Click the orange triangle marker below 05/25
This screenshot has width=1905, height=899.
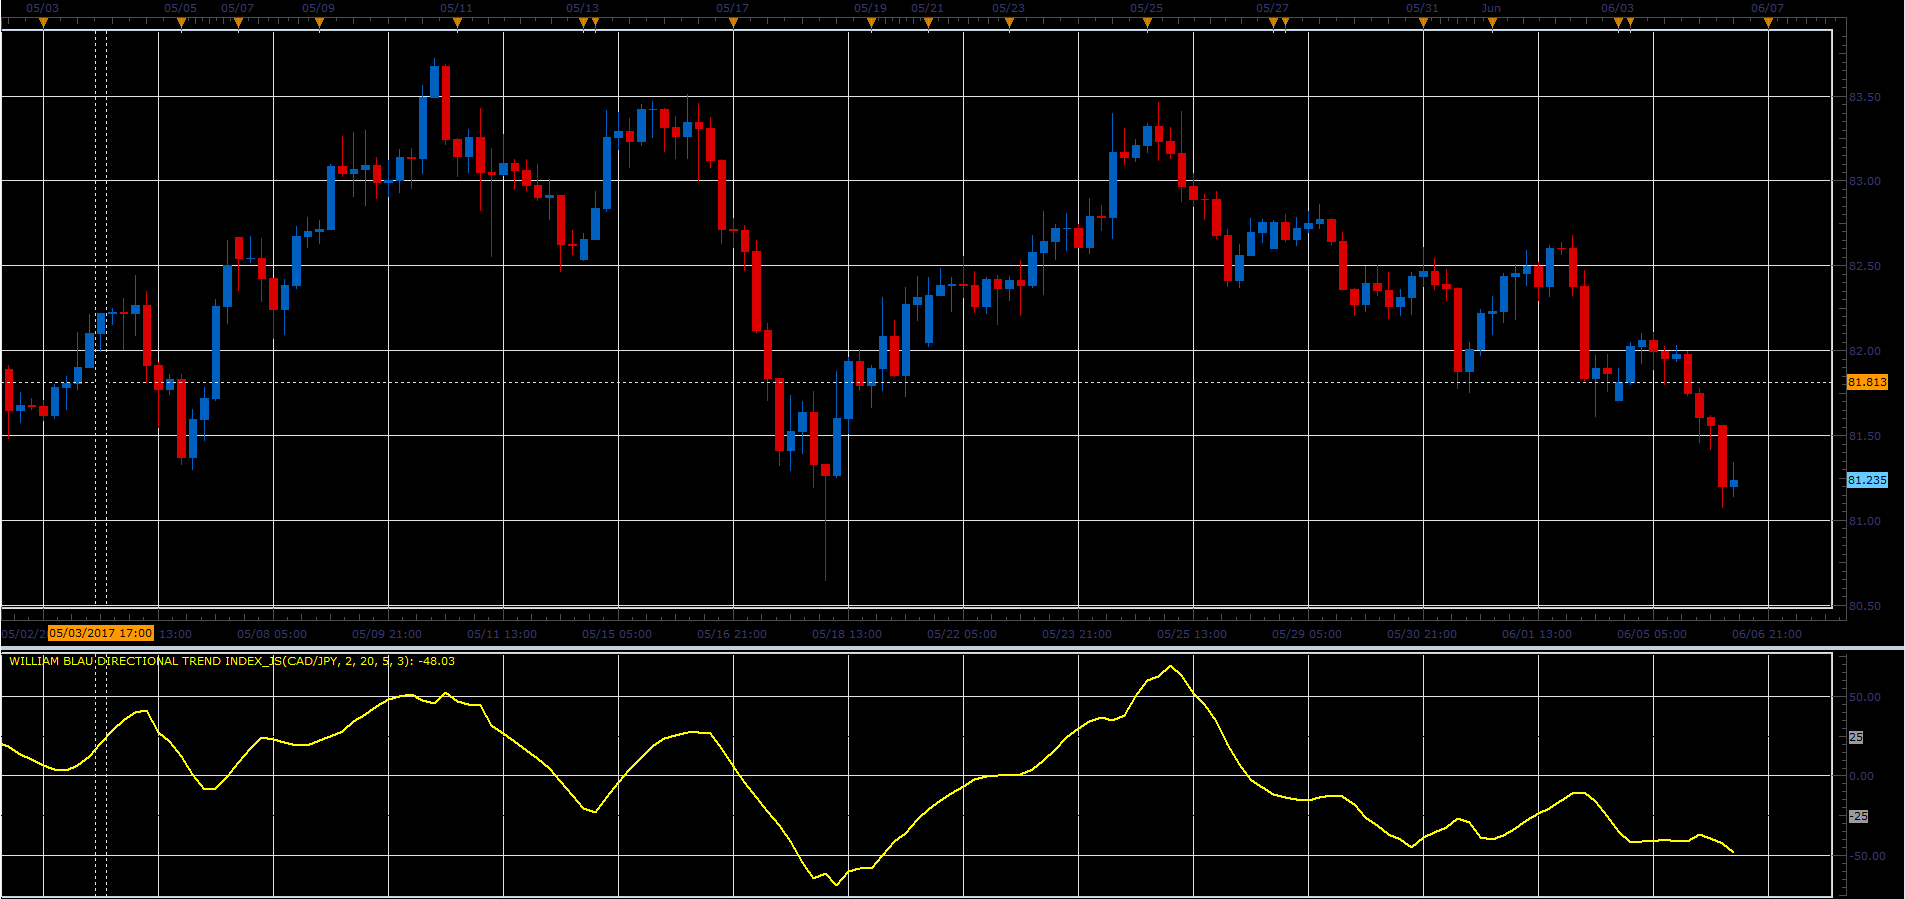tap(1147, 23)
